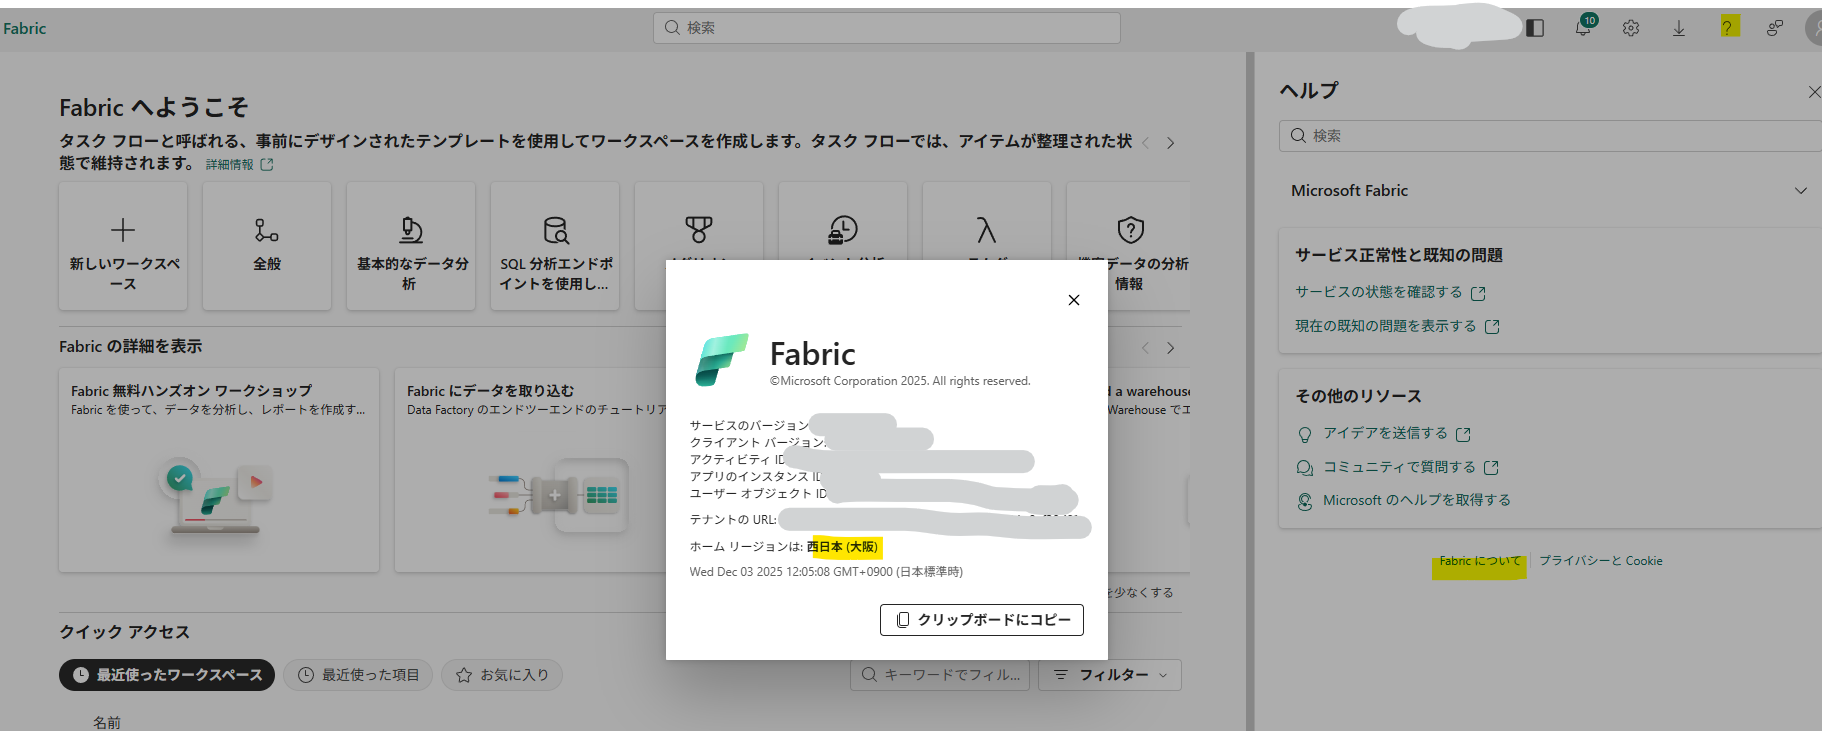
Task: Go to previous task flow templates arrow
Action: (1146, 143)
